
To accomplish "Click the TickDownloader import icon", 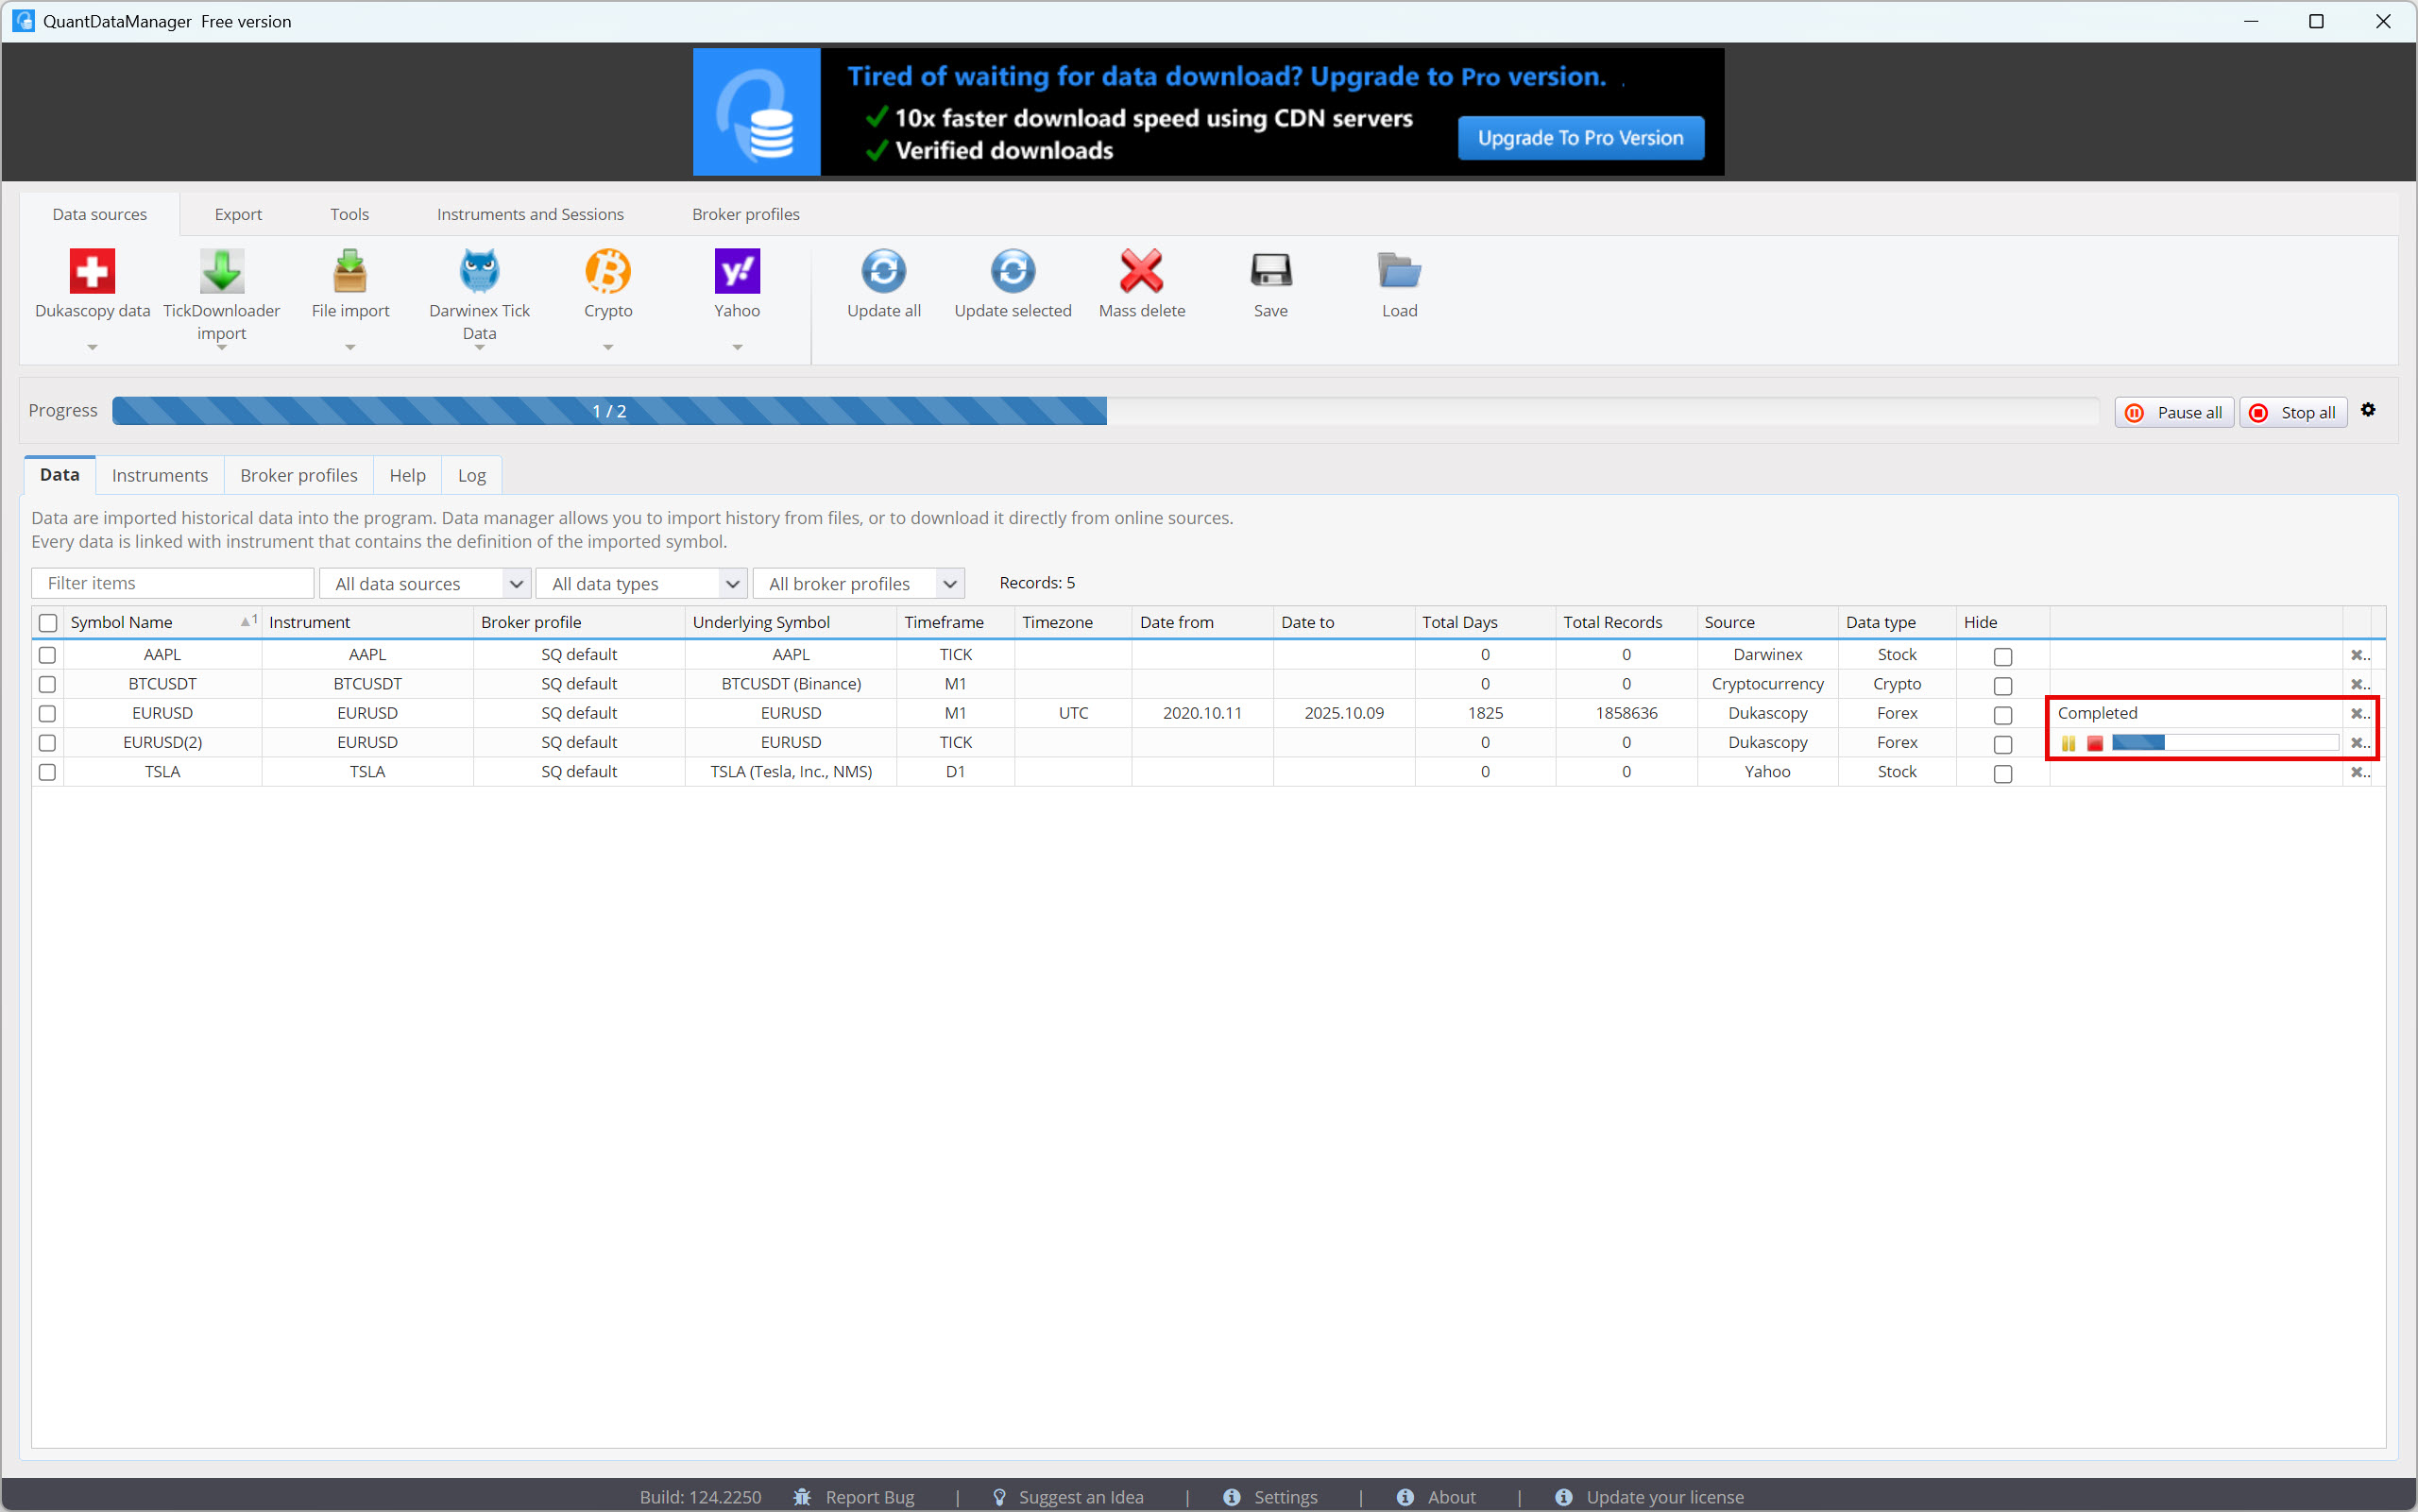I will (221, 271).
